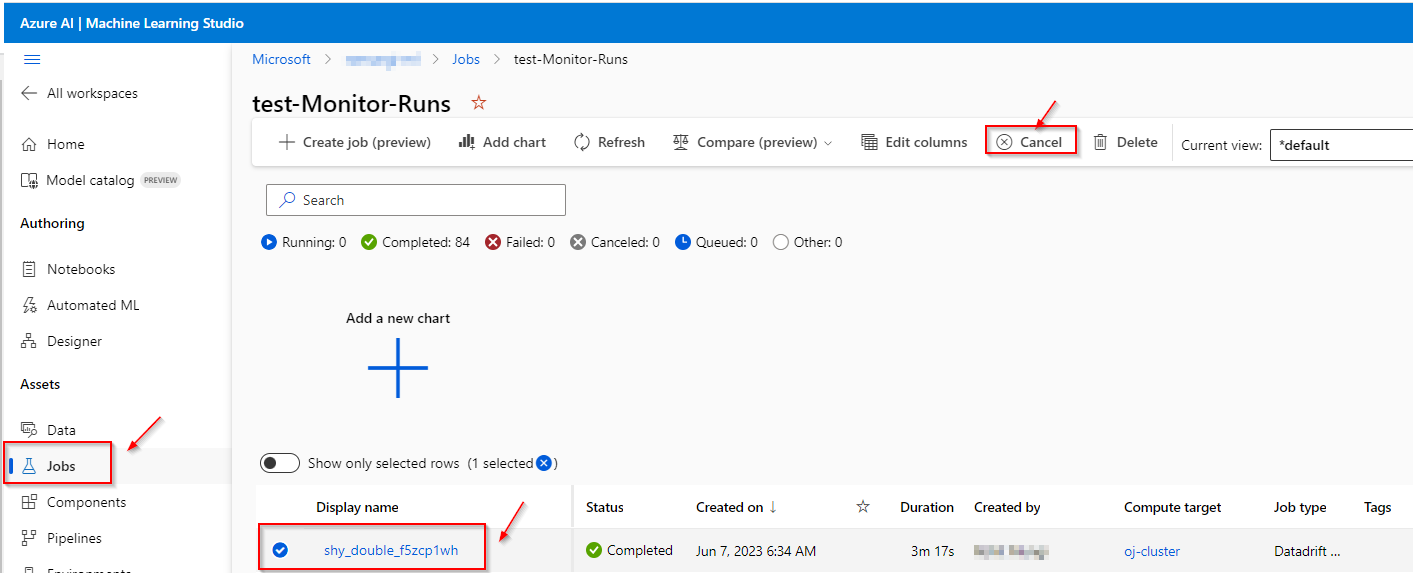
Task: Click the Add a new chart label
Action: [398, 318]
